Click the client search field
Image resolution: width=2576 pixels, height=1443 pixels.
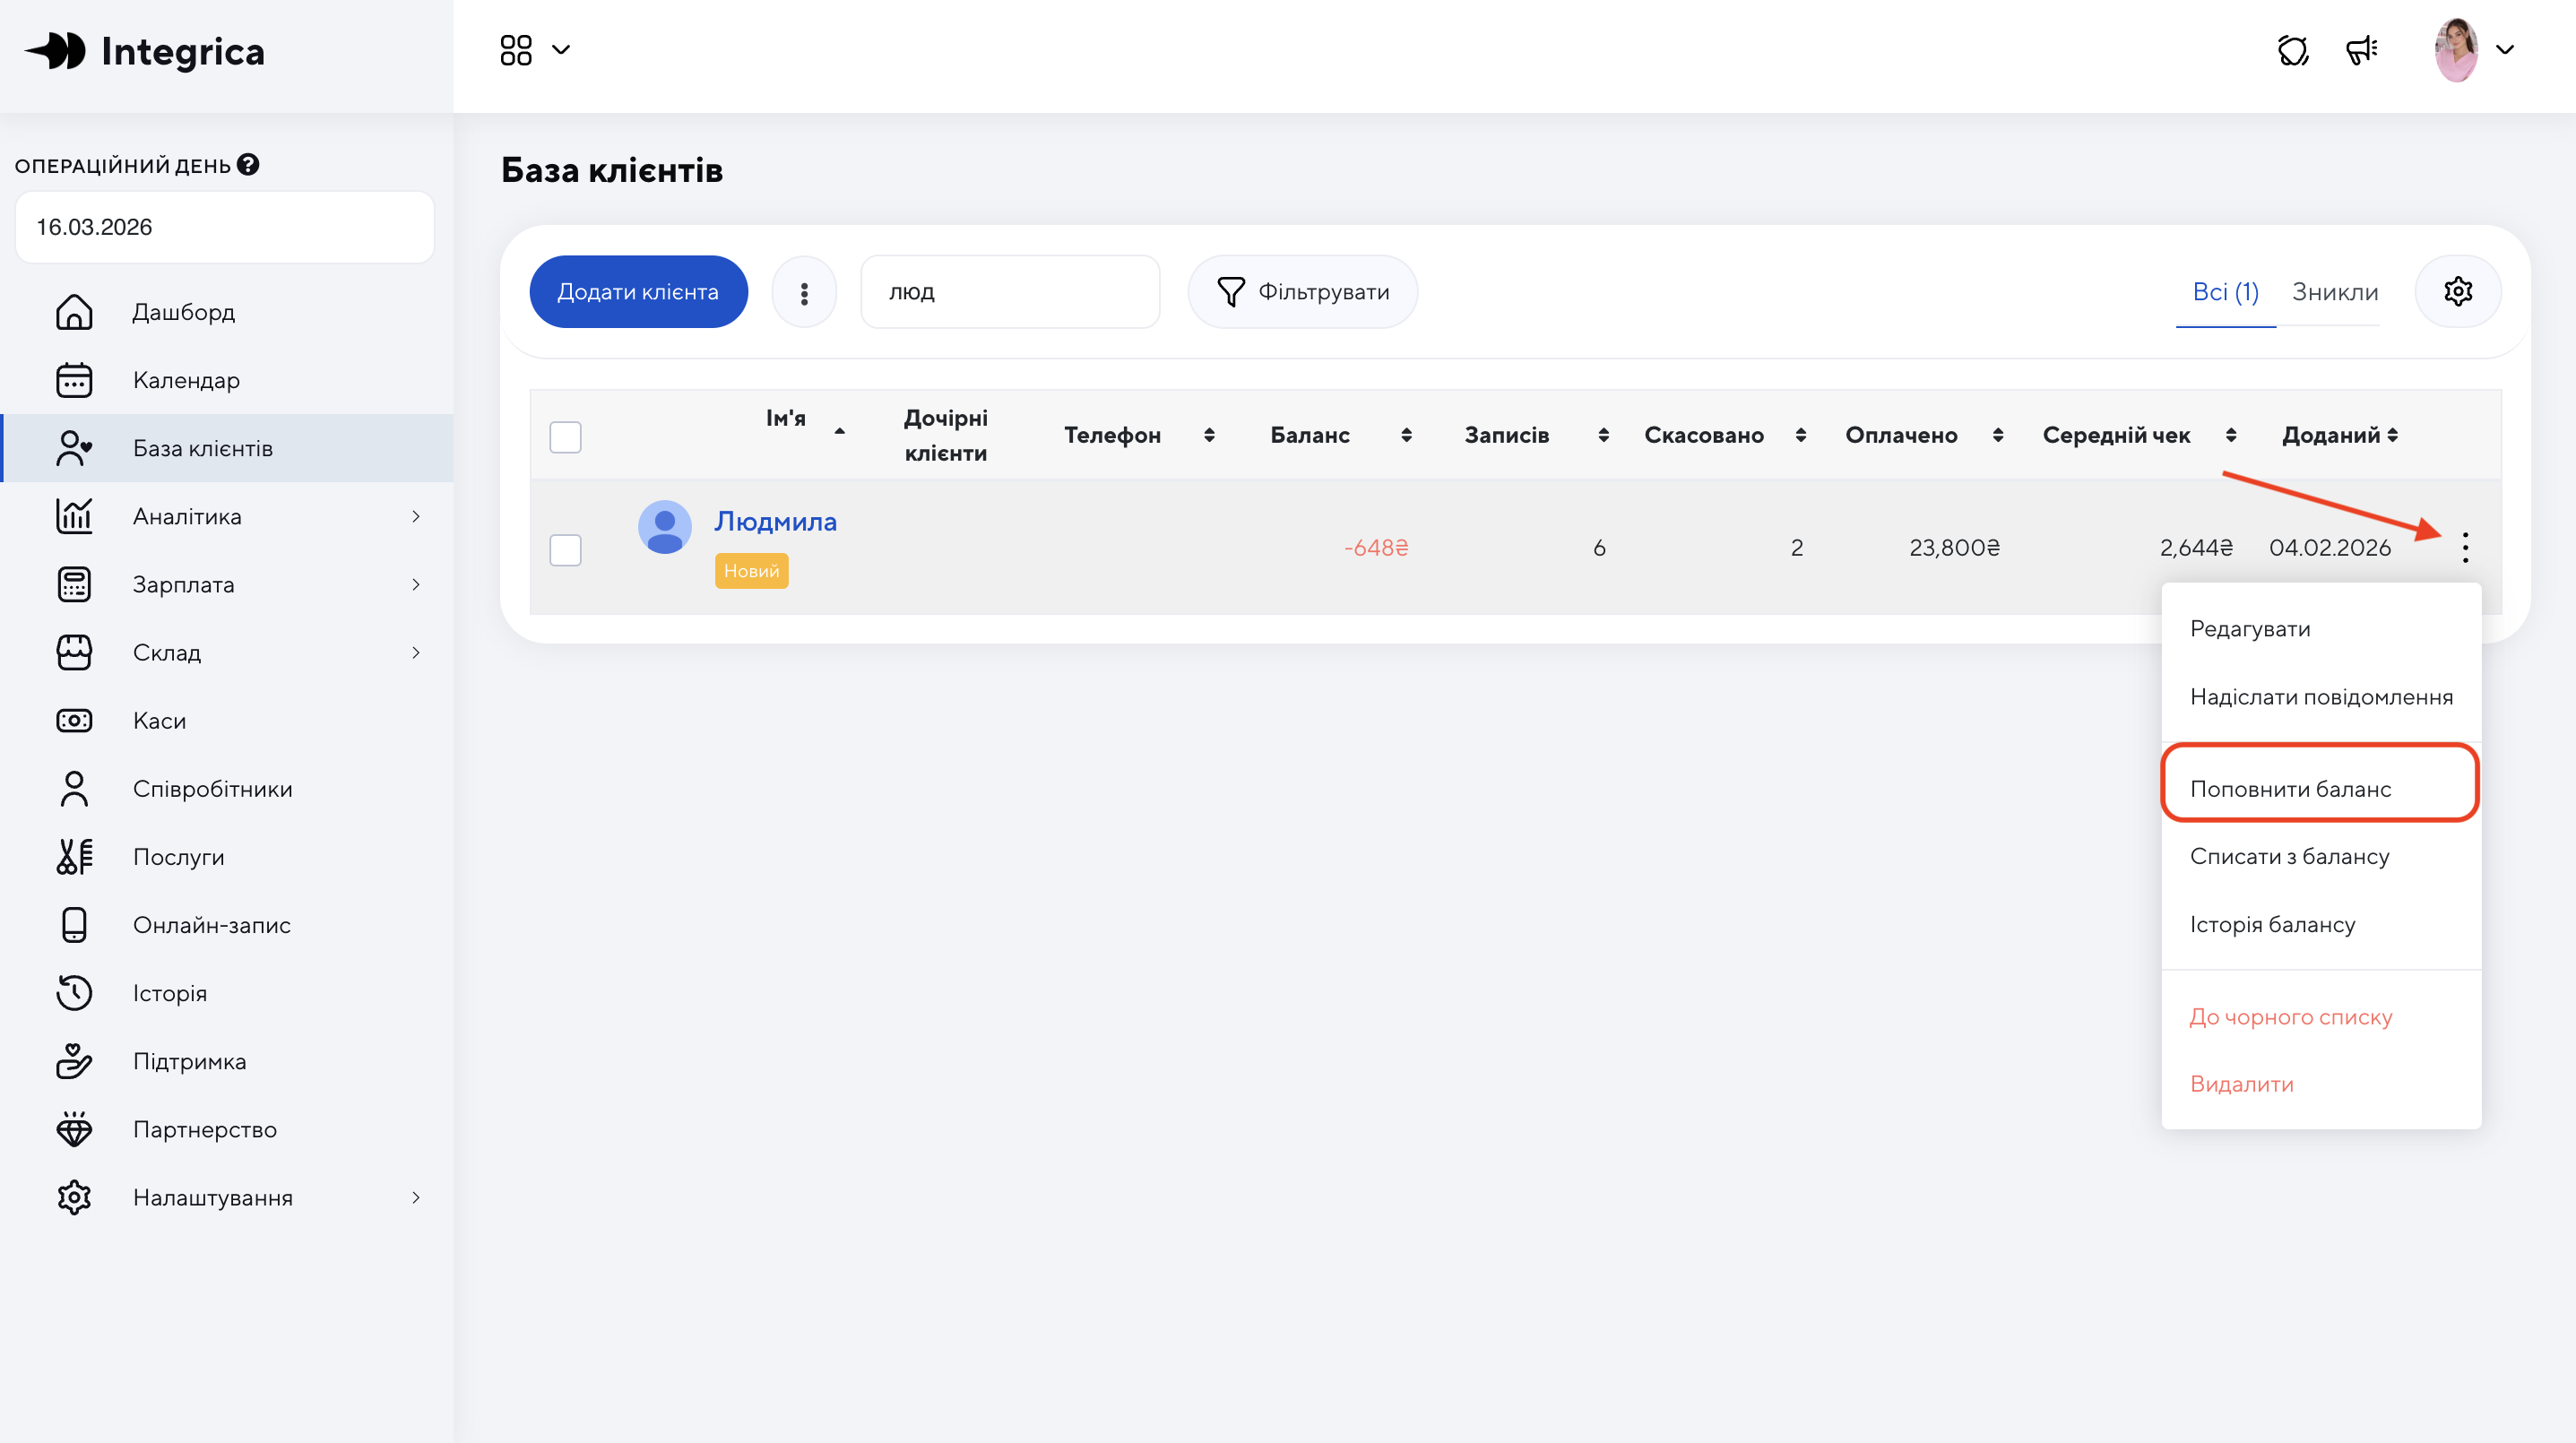pyautogui.click(x=1010, y=292)
